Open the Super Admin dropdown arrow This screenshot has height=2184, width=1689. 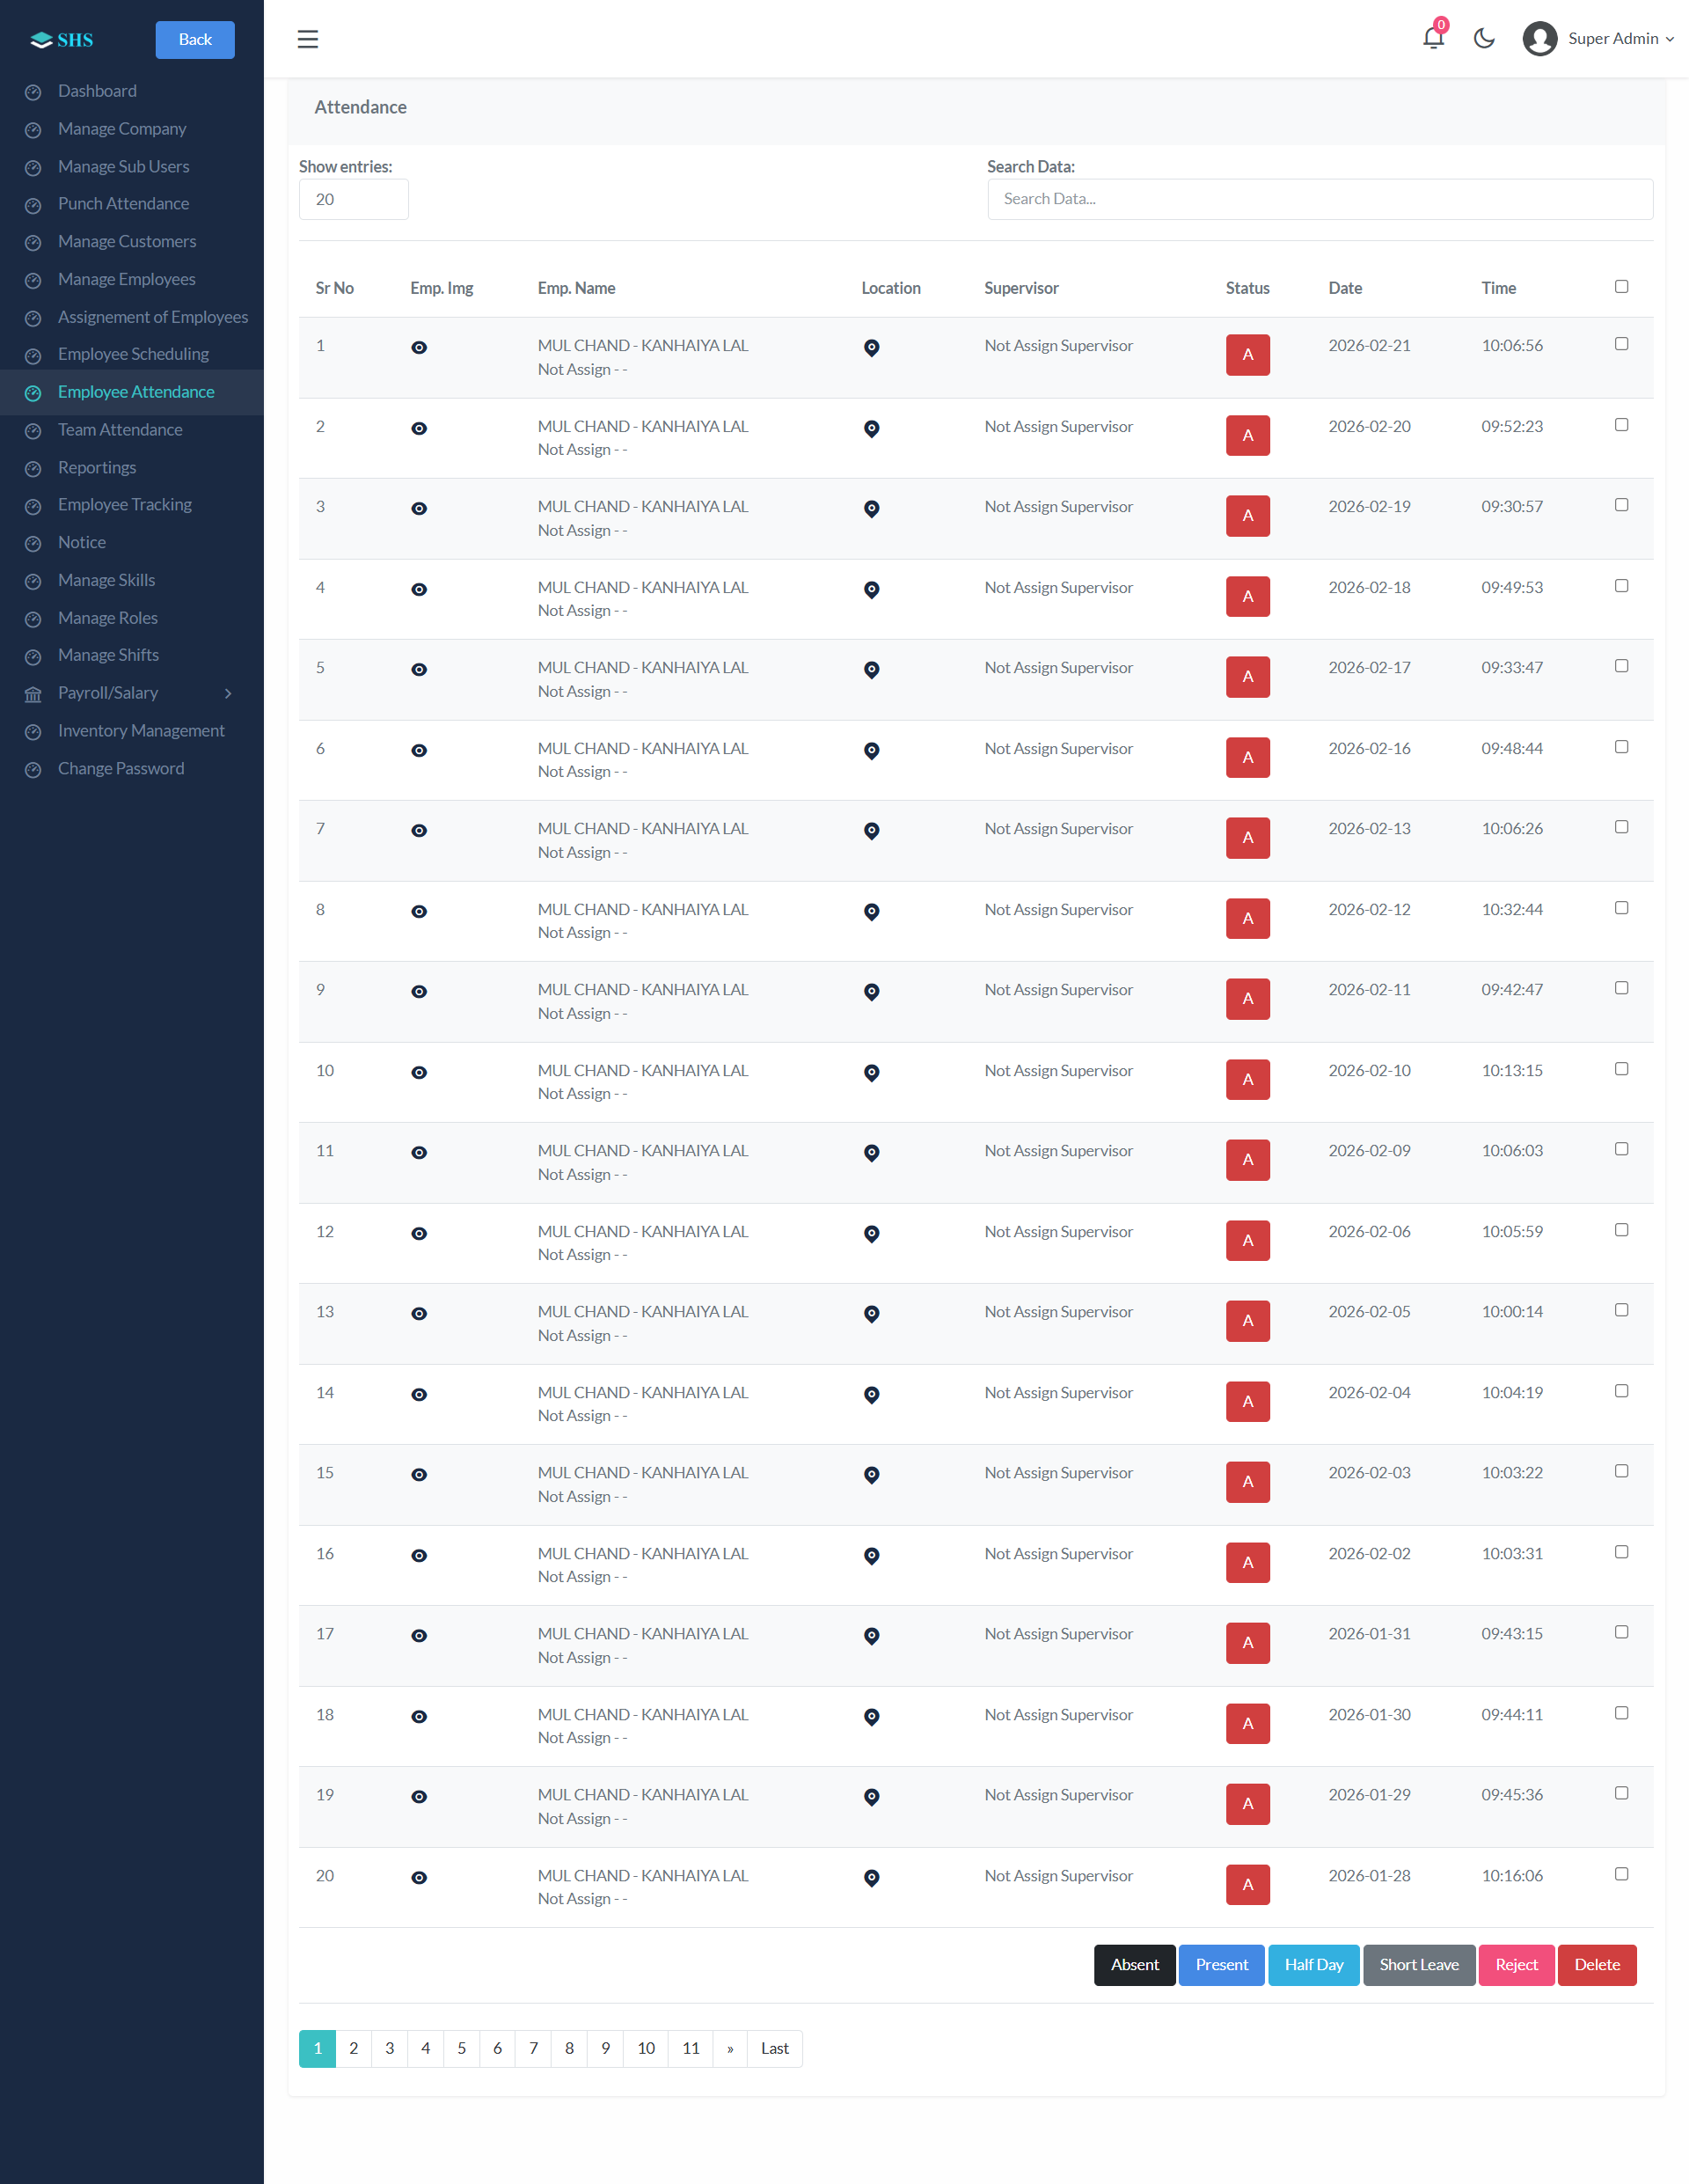coord(1669,39)
